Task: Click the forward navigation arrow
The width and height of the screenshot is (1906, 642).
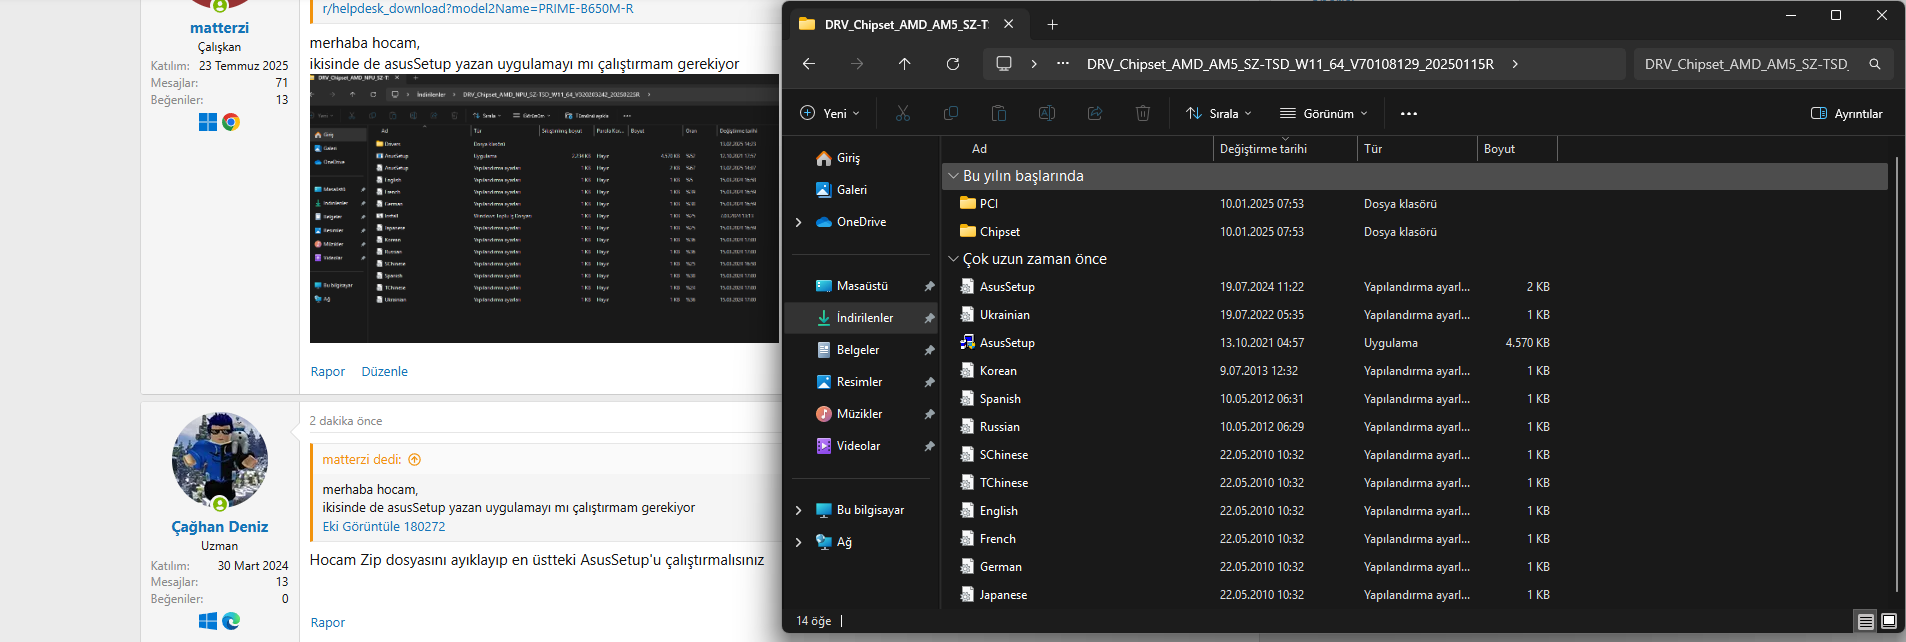Action: [x=857, y=64]
